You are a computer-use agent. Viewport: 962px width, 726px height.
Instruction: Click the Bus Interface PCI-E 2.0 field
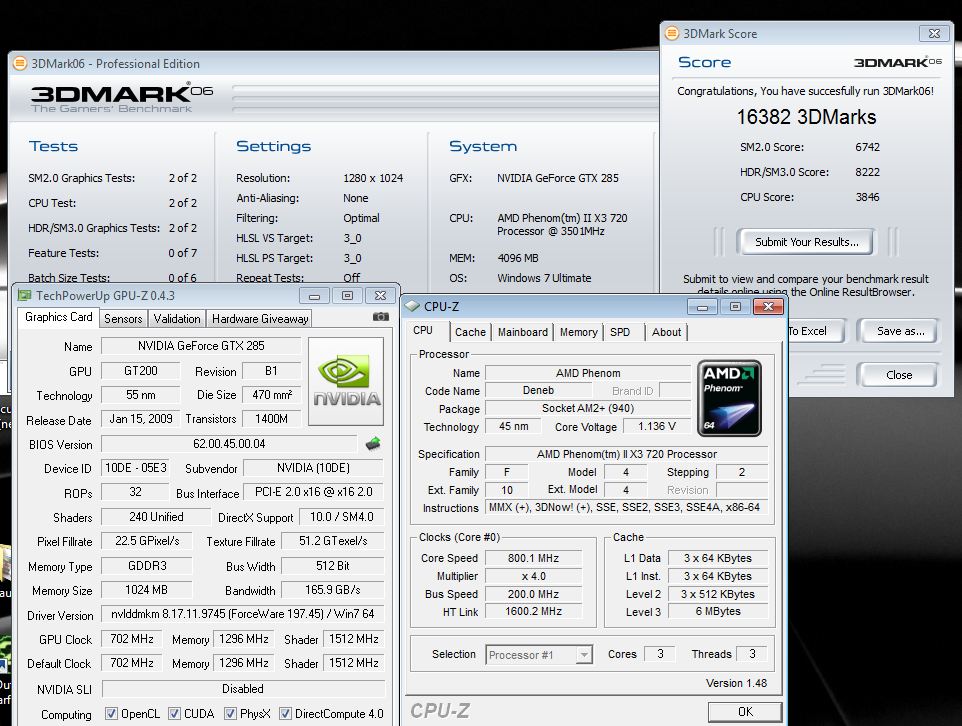[314, 492]
